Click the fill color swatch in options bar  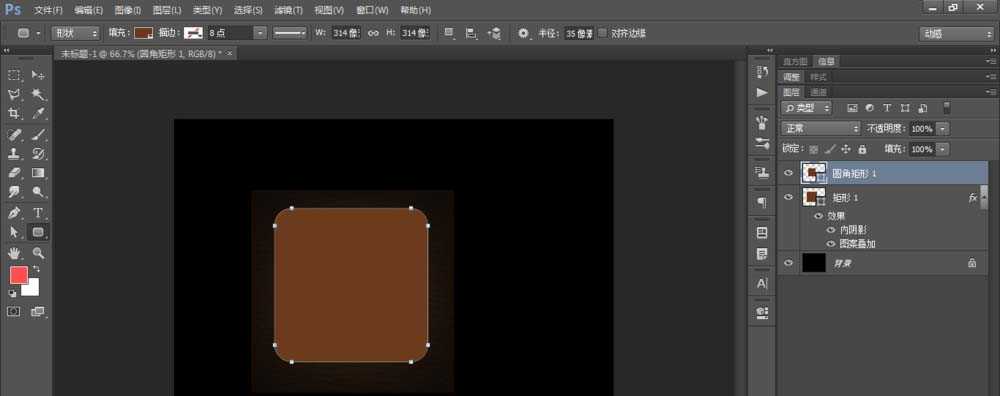143,33
